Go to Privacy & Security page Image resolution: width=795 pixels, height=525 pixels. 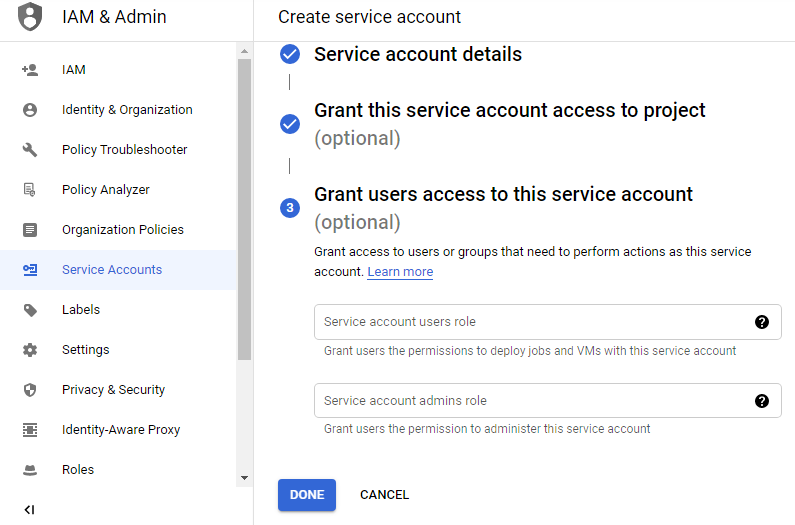coord(113,390)
